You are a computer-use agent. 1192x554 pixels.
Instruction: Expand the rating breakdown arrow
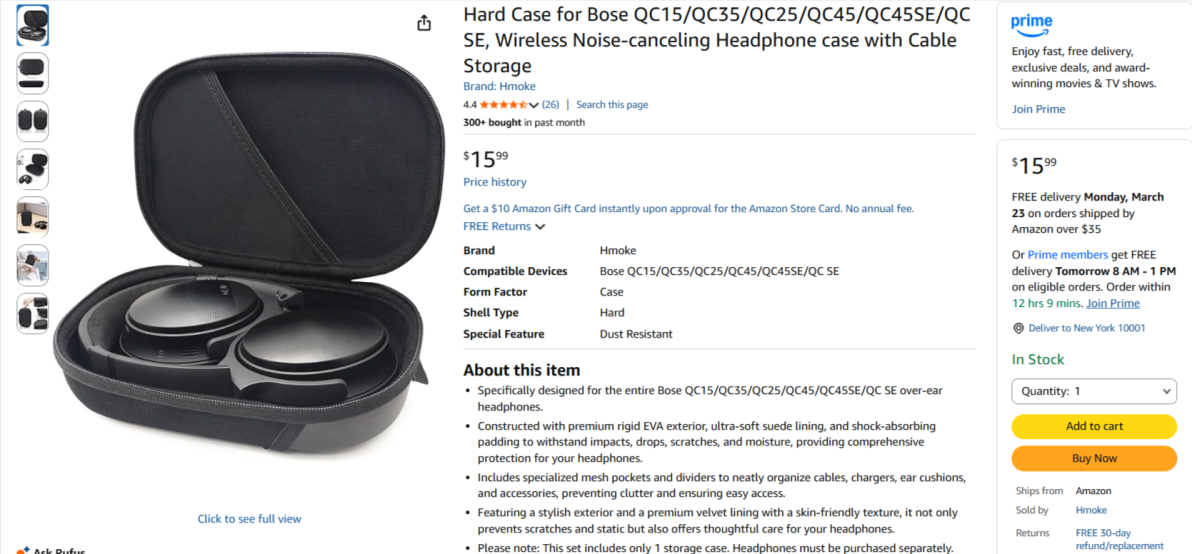pos(534,105)
